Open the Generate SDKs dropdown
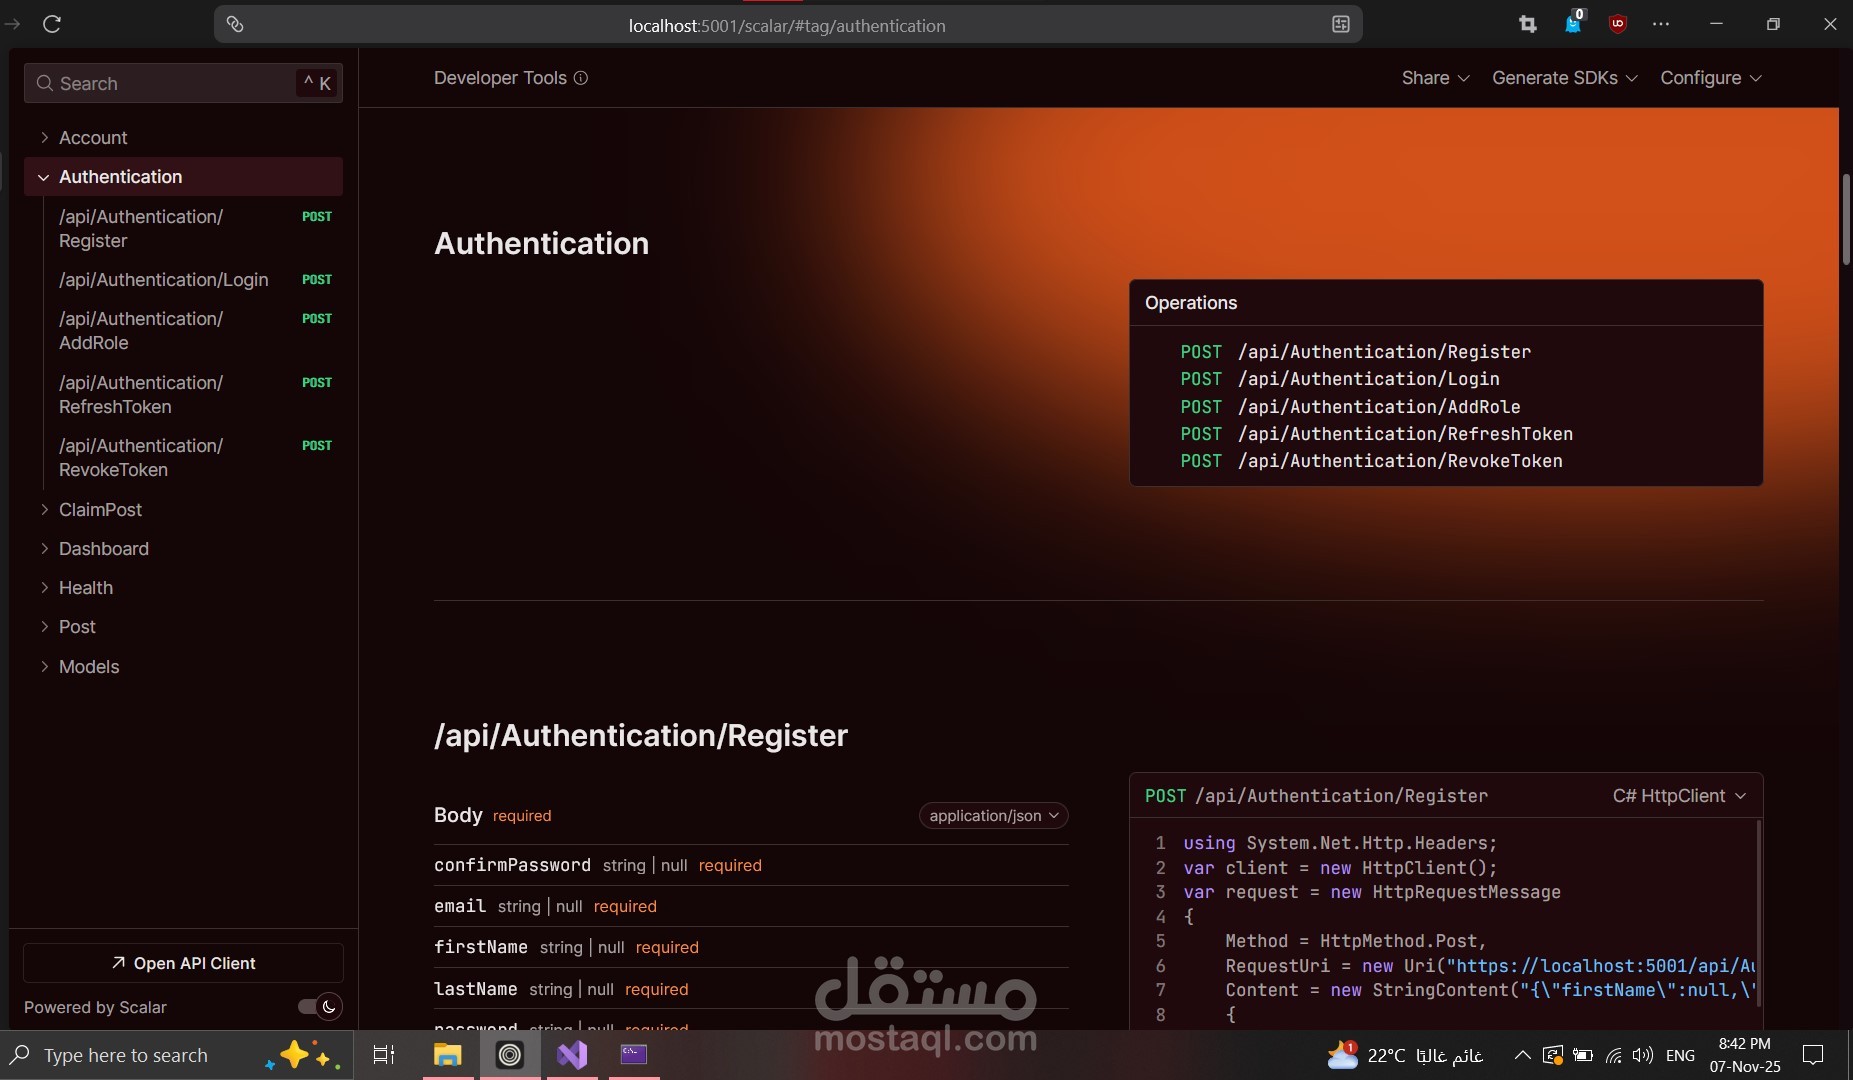The image size is (1853, 1080). click(x=1564, y=78)
